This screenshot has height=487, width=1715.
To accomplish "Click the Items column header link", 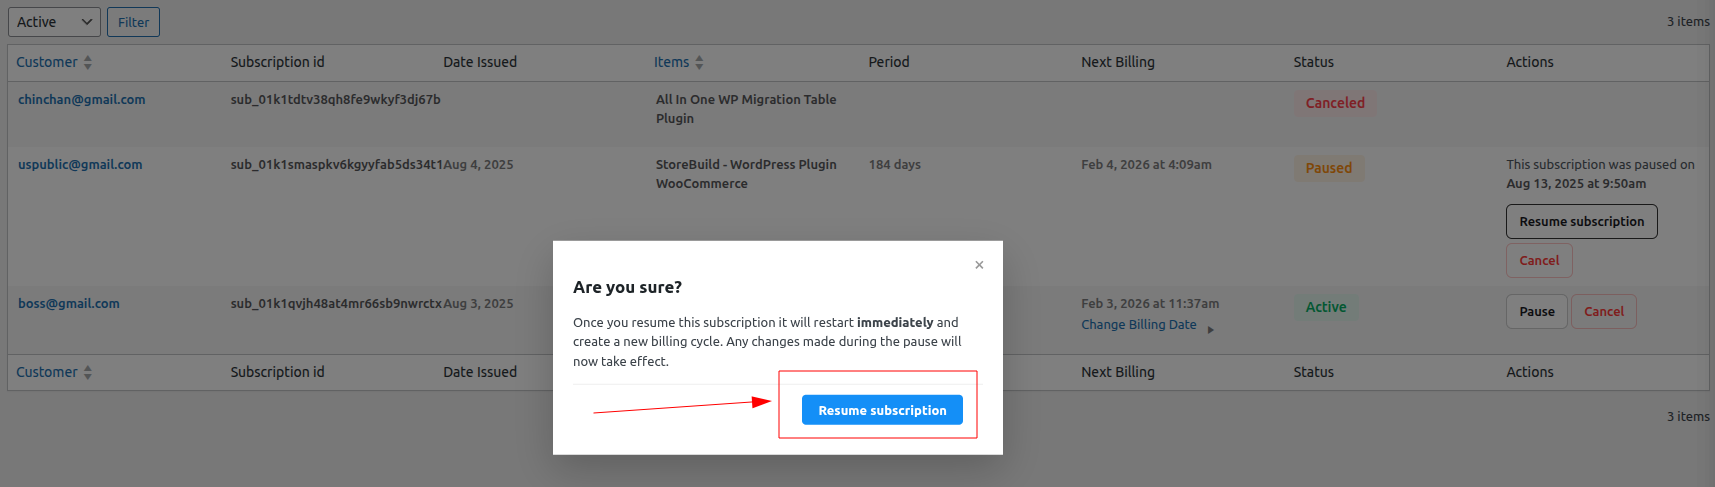I will pos(671,62).
